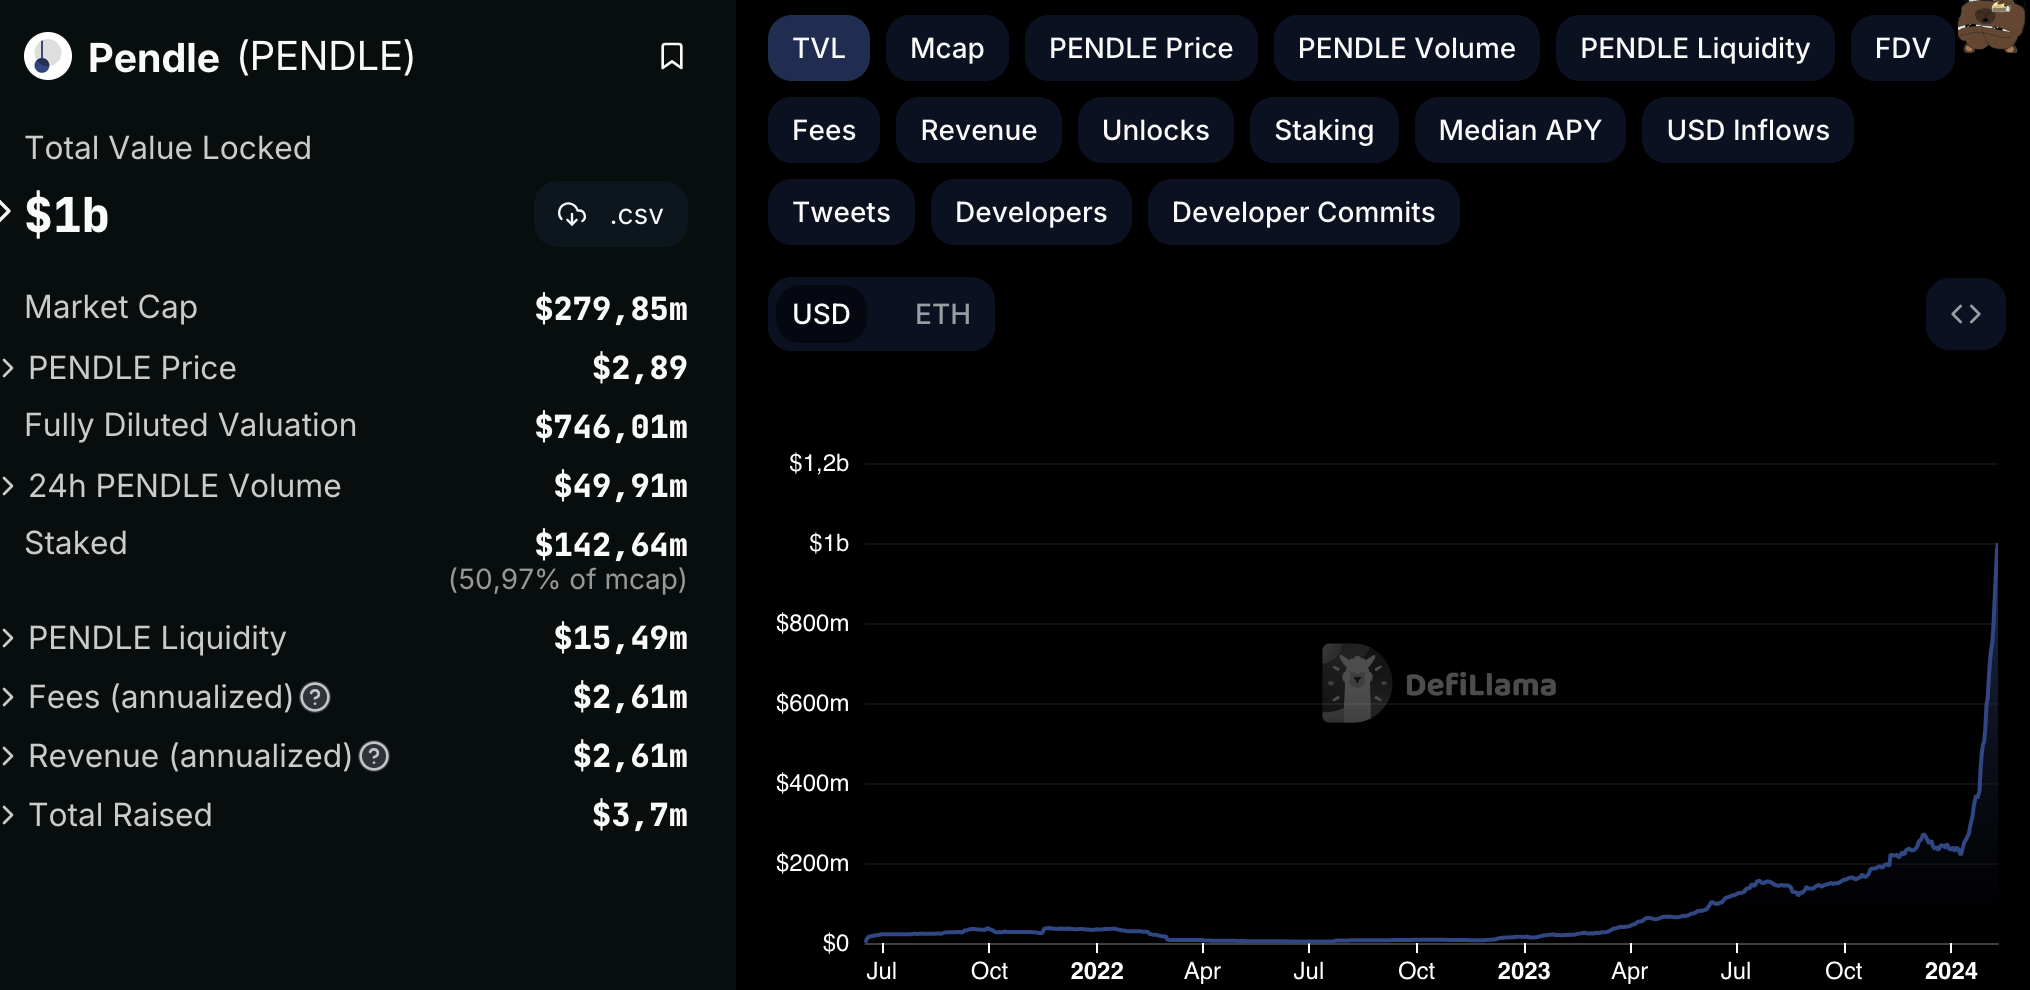Enable USD Inflows chart metric
The image size is (2030, 990).
pyautogui.click(x=1748, y=130)
